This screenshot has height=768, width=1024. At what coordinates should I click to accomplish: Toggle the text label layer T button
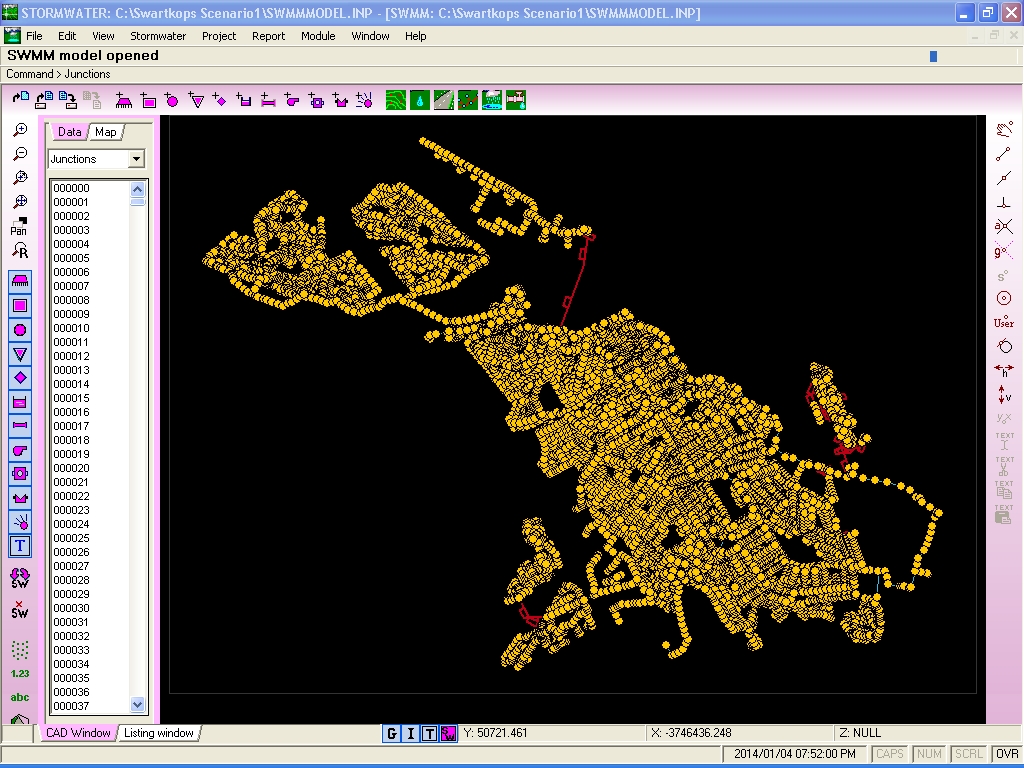pos(20,546)
